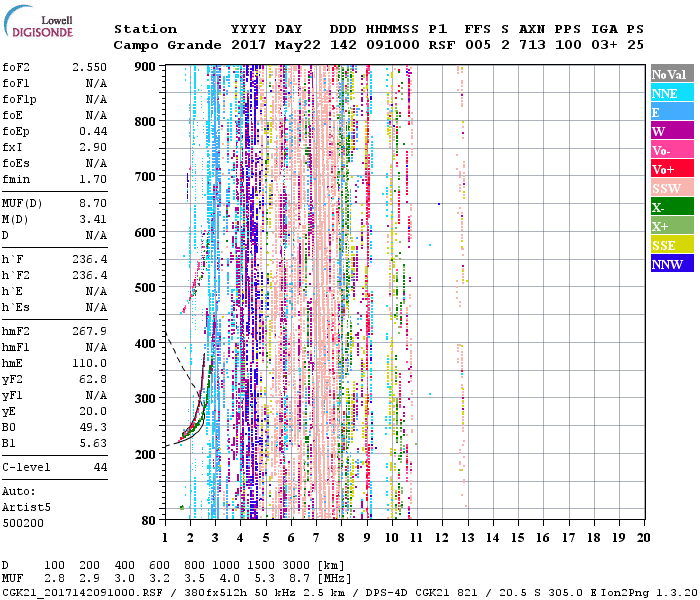Screen dimensions: 700x600
Task: Select the 2017 May22 date header
Action: (x=273, y=45)
